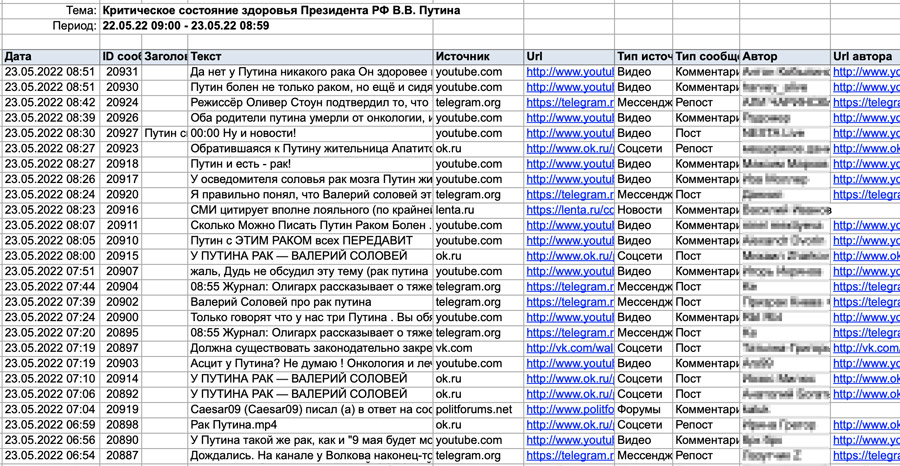Select the Текст column header cell
This screenshot has height=466, width=900.
tap(310, 57)
